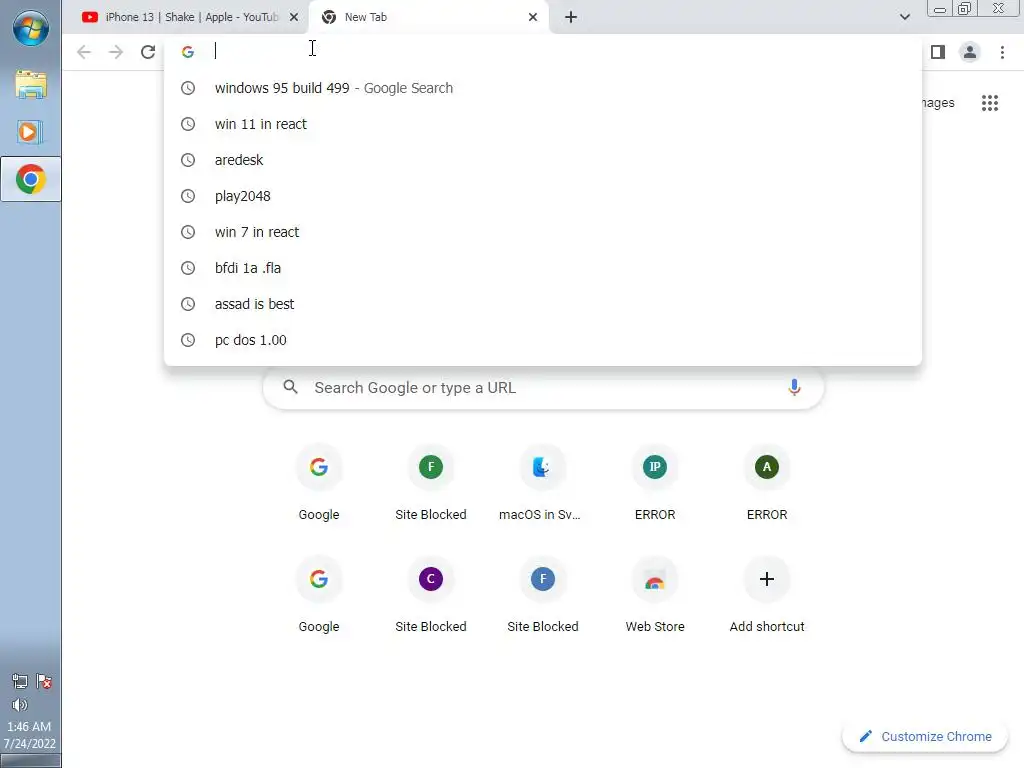Image resolution: width=1024 pixels, height=768 pixels.
Task: Open the Google apps grid
Action: pos(990,103)
